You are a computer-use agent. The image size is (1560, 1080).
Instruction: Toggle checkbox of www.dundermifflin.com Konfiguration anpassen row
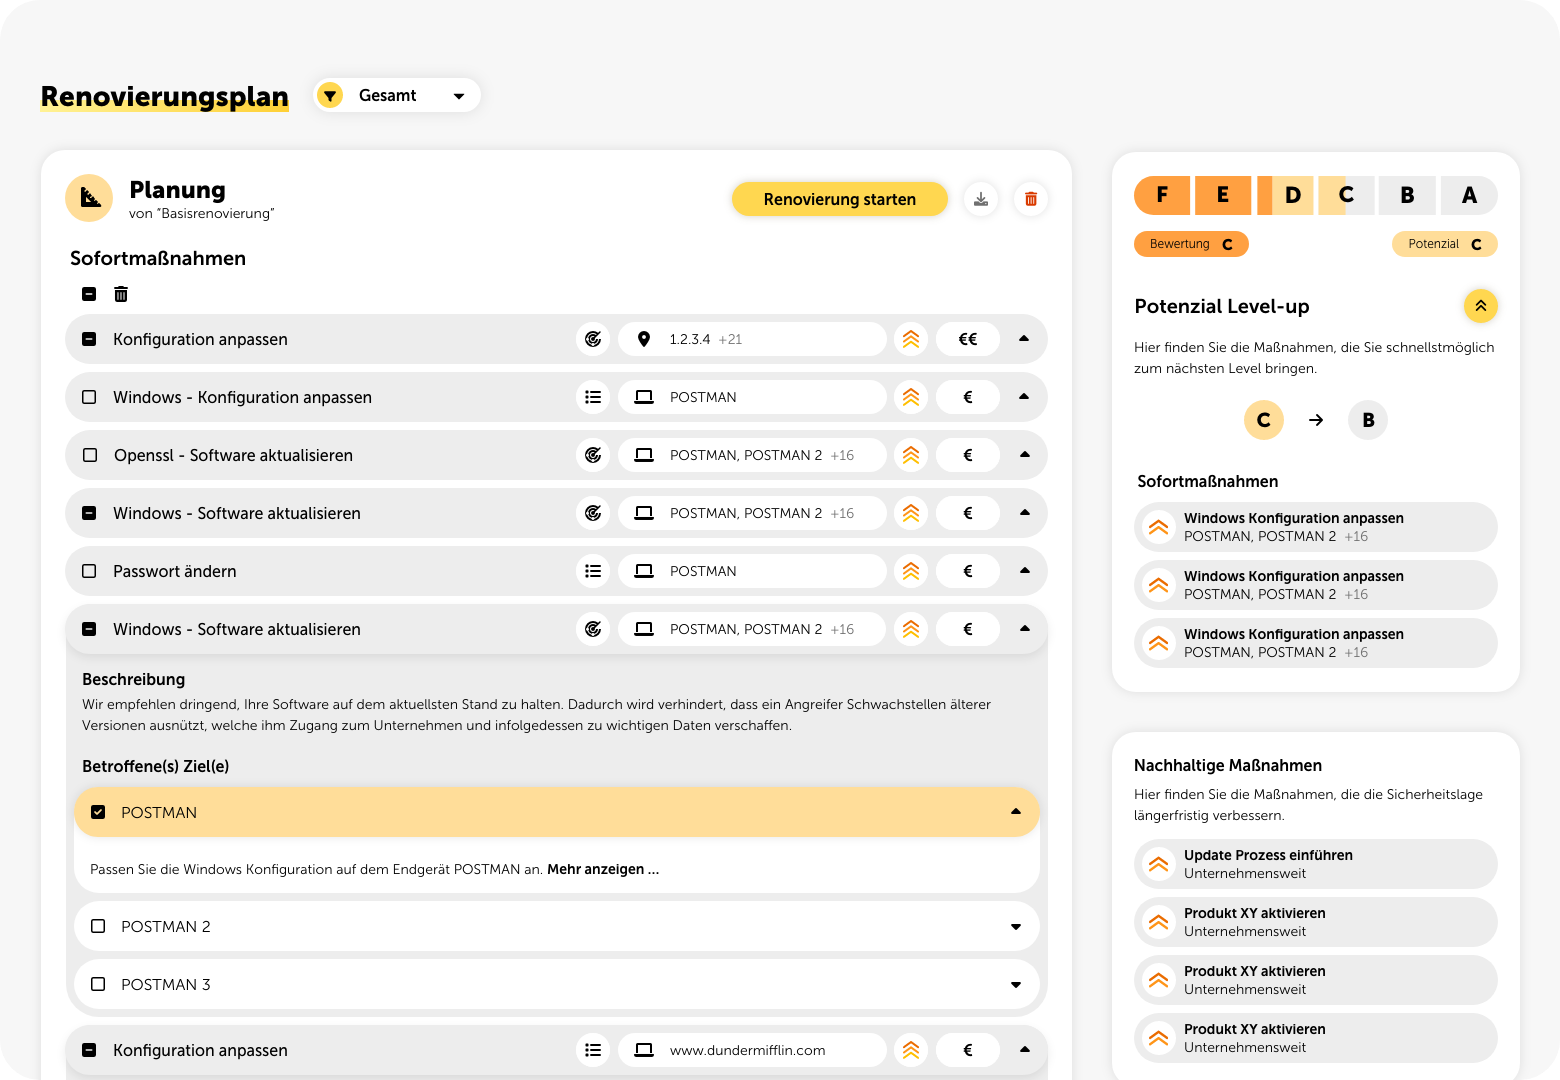pos(89,1050)
